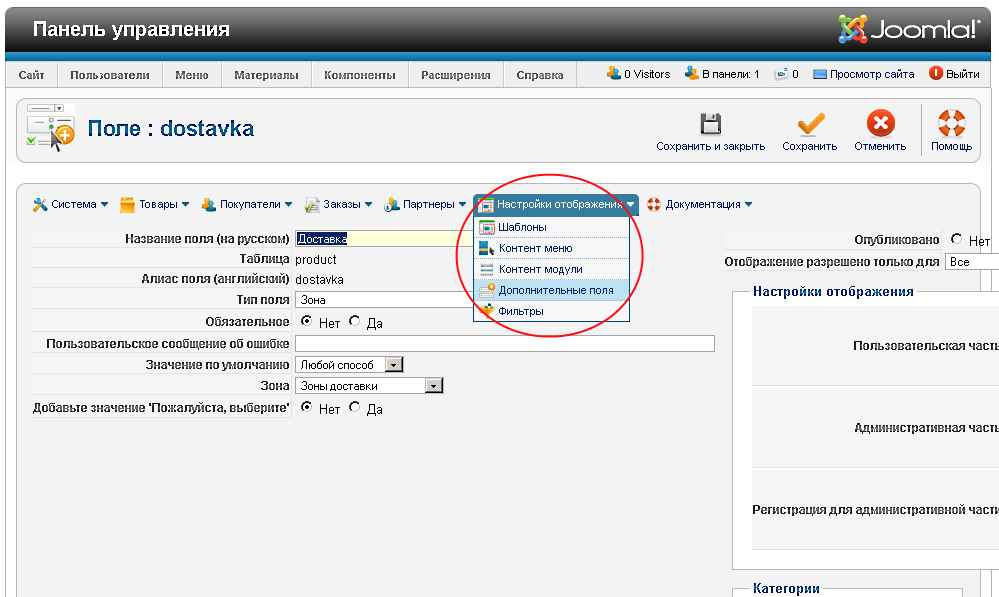This screenshot has height=597, width=999.
Task: Click the Joomla logo
Action: click(x=909, y=29)
